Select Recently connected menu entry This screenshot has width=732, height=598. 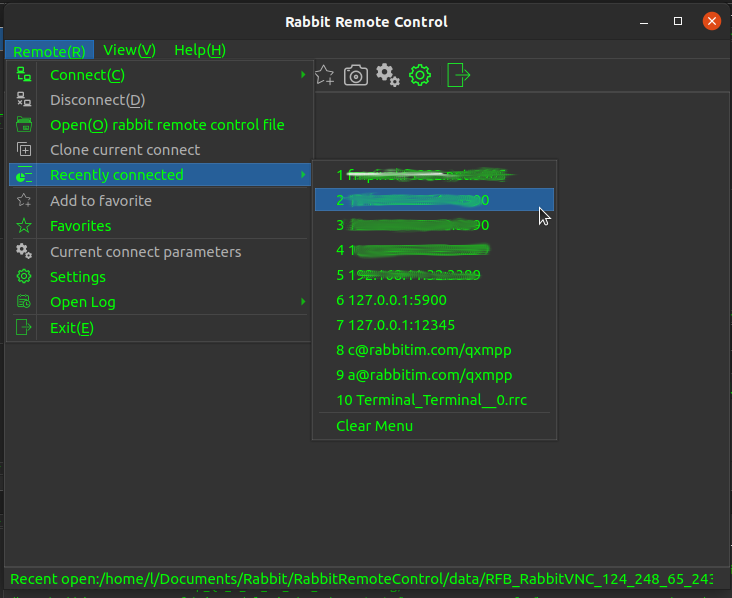pyautogui.click(x=160, y=175)
